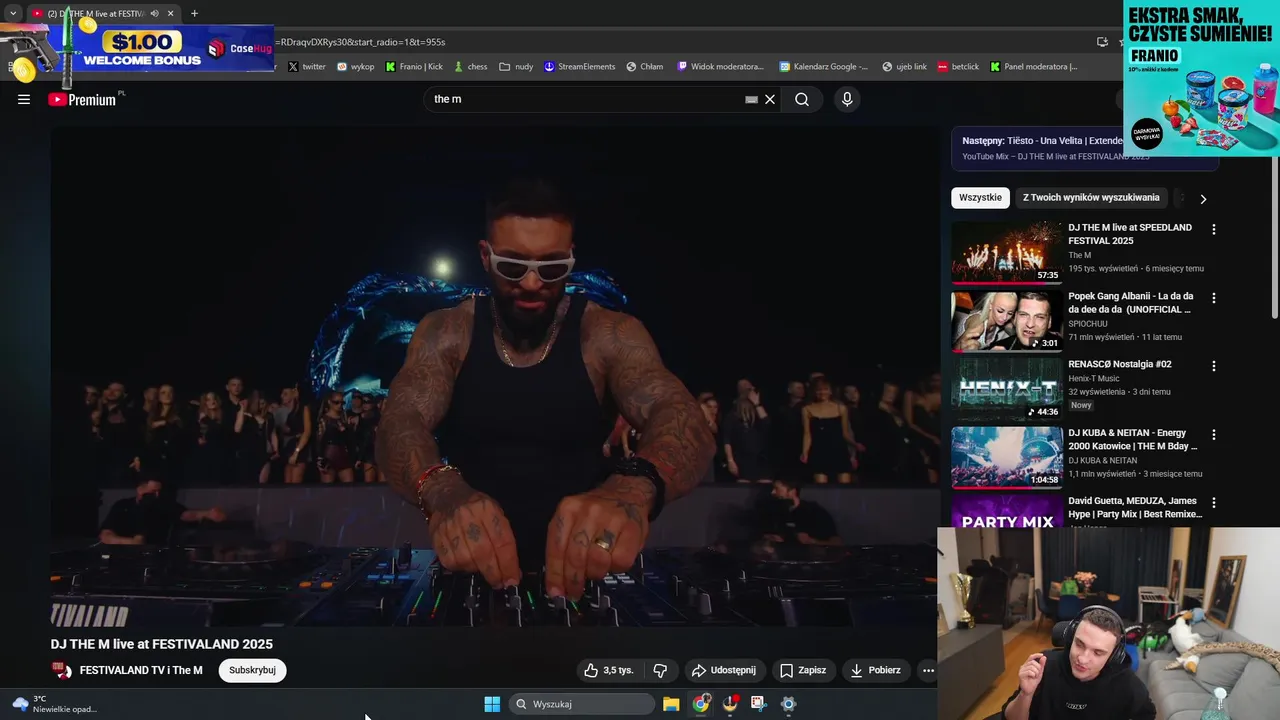Open more actions three-dot menu under video
The height and width of the screenshot is (720, 1280).
tap(928, 670)
